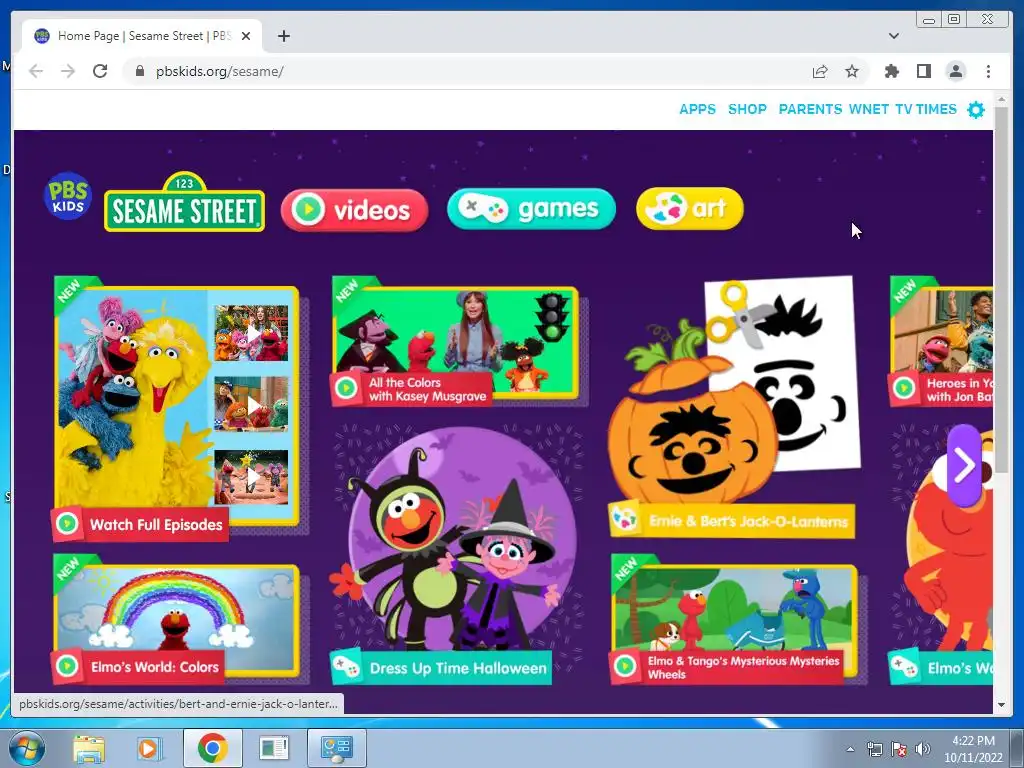Open the videos section button
The image size is (1024, 768).
pyautogui.click(x=355, y=210)
